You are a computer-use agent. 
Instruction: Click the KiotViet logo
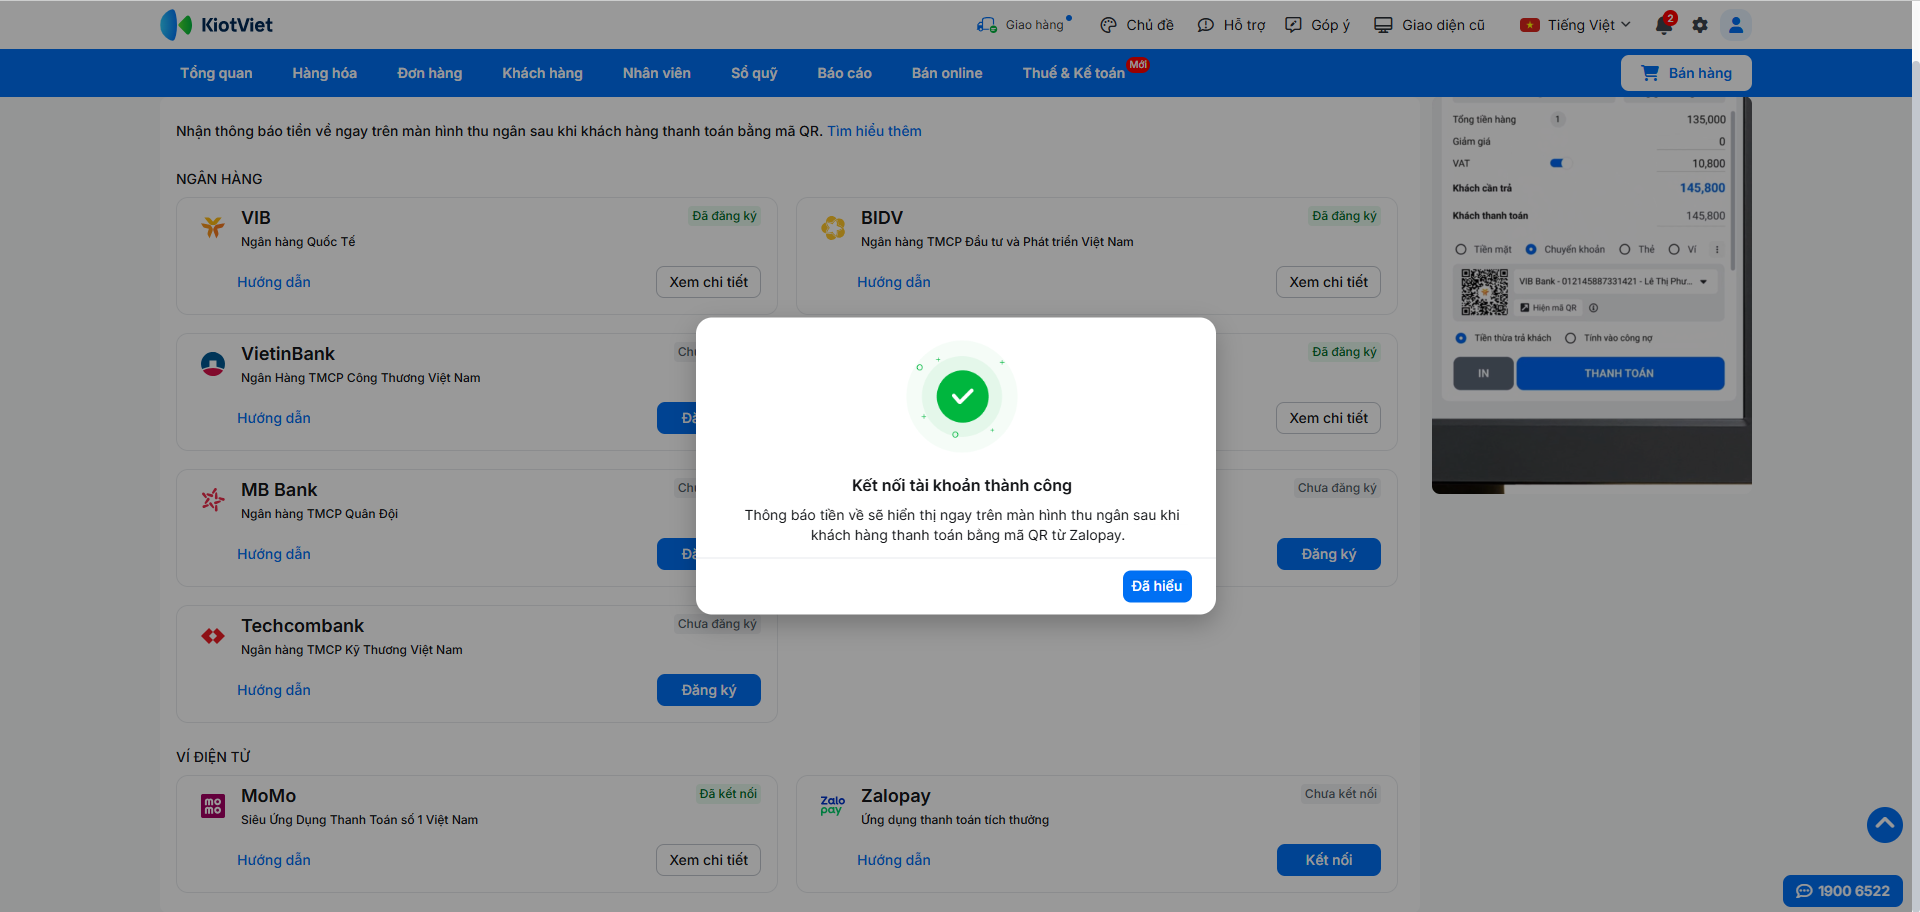pyautogui.click(x=216, y=25)
